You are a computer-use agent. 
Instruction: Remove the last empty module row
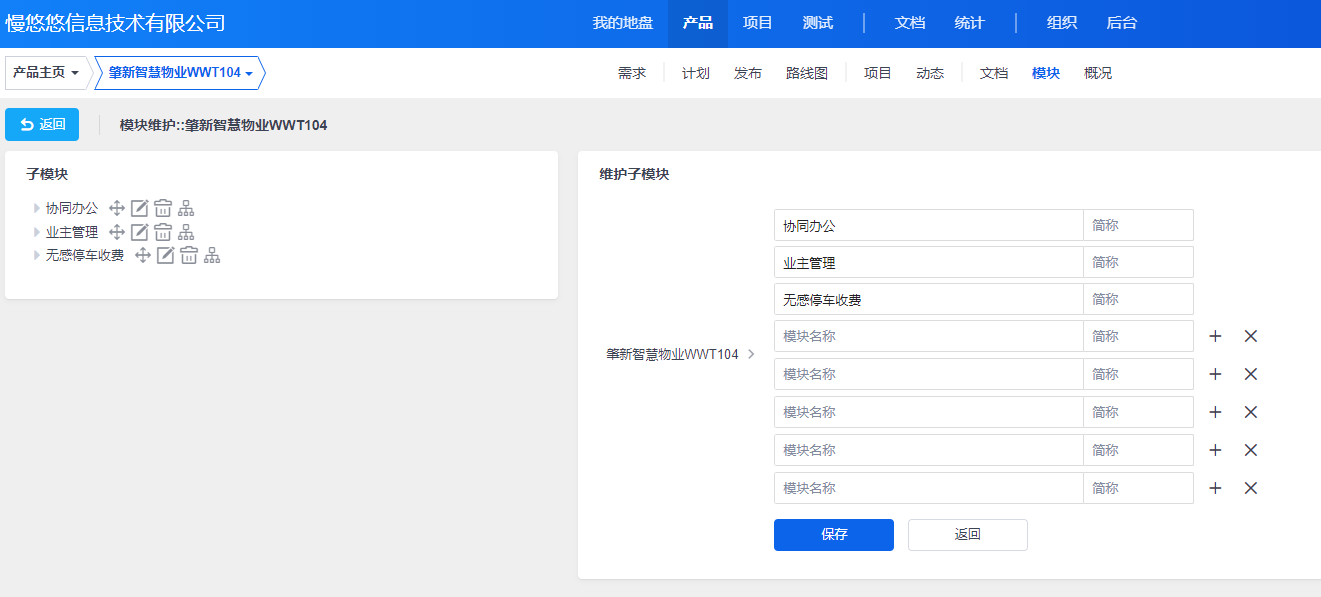pyautogui.click(x=1250, y=488)
